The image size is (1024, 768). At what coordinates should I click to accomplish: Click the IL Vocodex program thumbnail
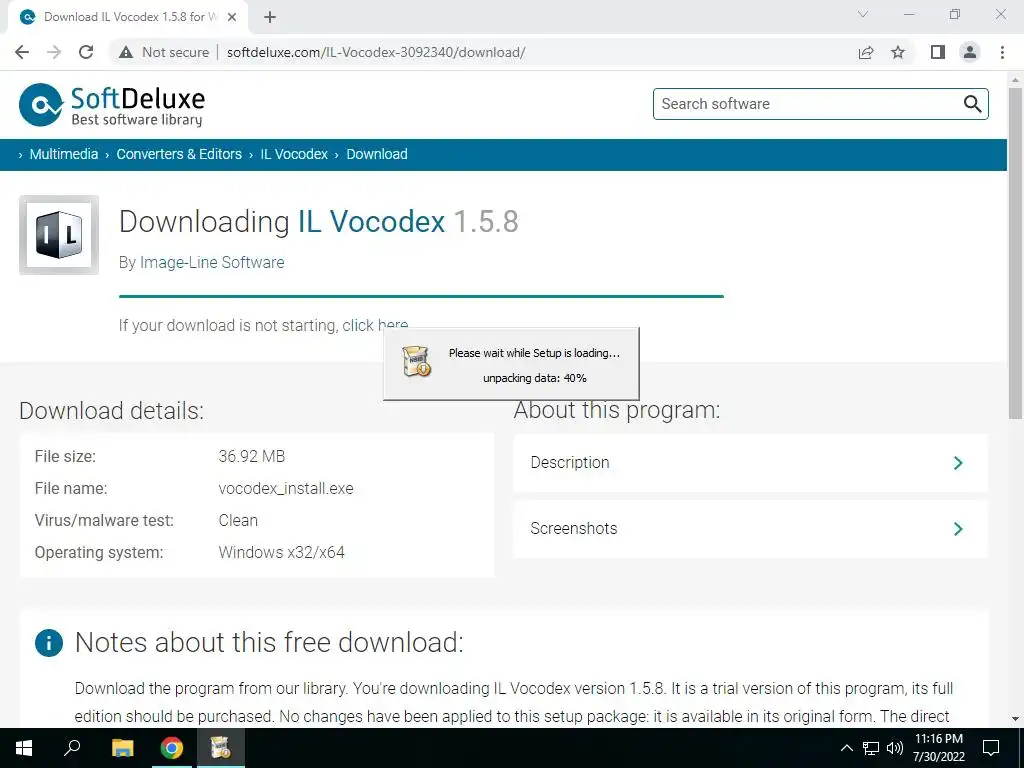(59, 235)
